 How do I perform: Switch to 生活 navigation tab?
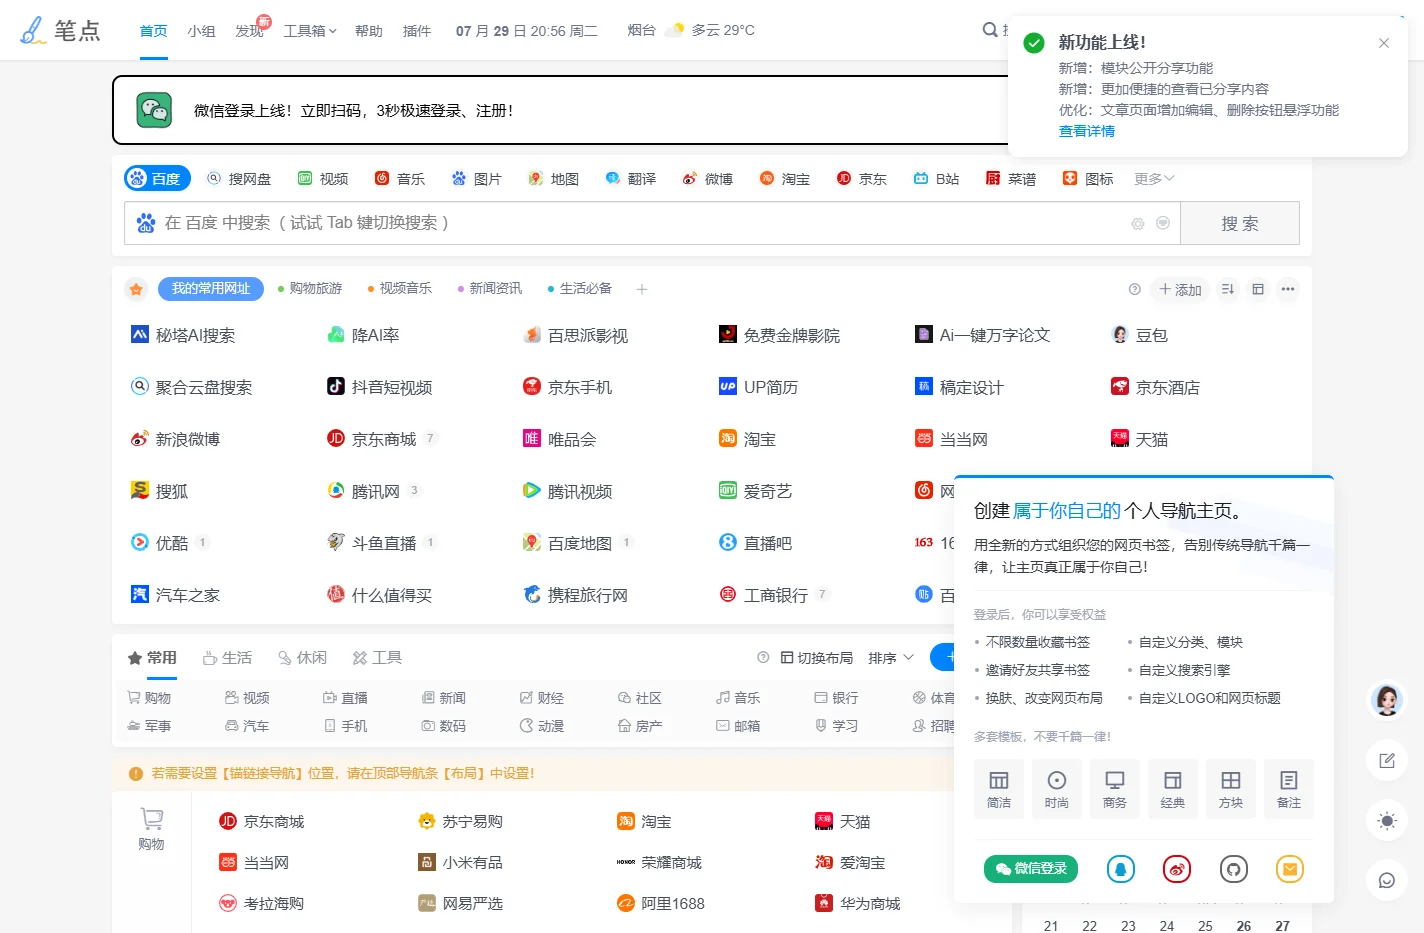(x=227, y=657)
